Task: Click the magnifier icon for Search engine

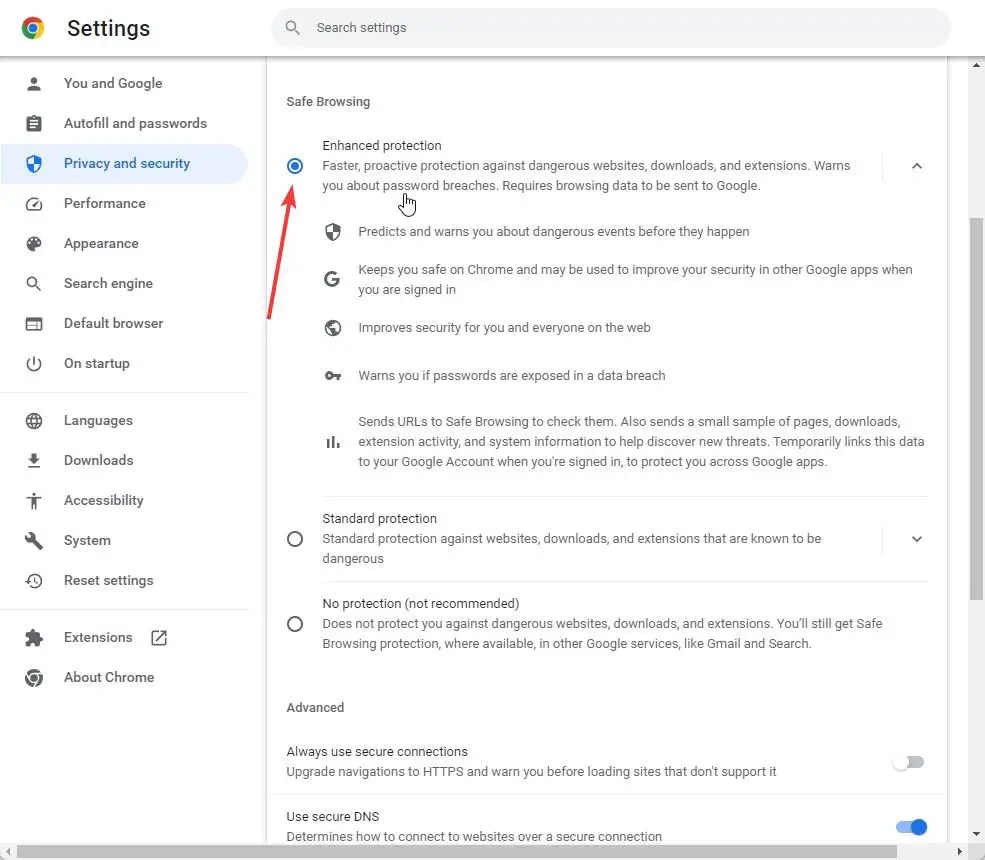Action: click(x=34, y=284)
